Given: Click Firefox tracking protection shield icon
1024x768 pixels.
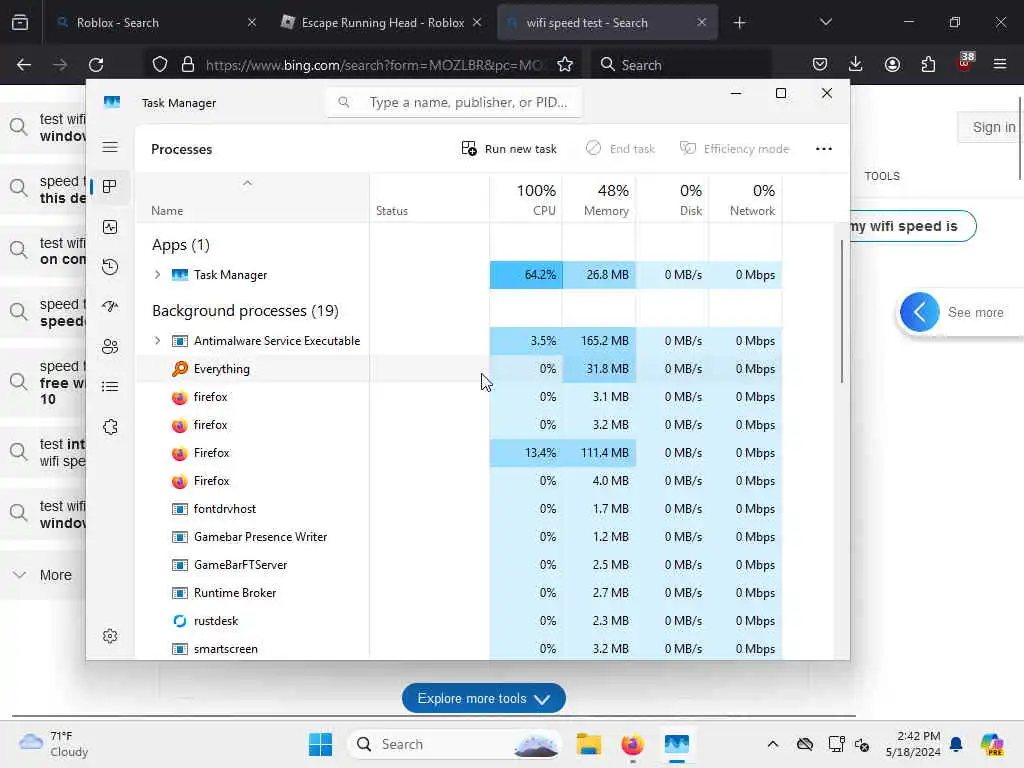Looking at the screenshot, I should [x=160, y=65].
